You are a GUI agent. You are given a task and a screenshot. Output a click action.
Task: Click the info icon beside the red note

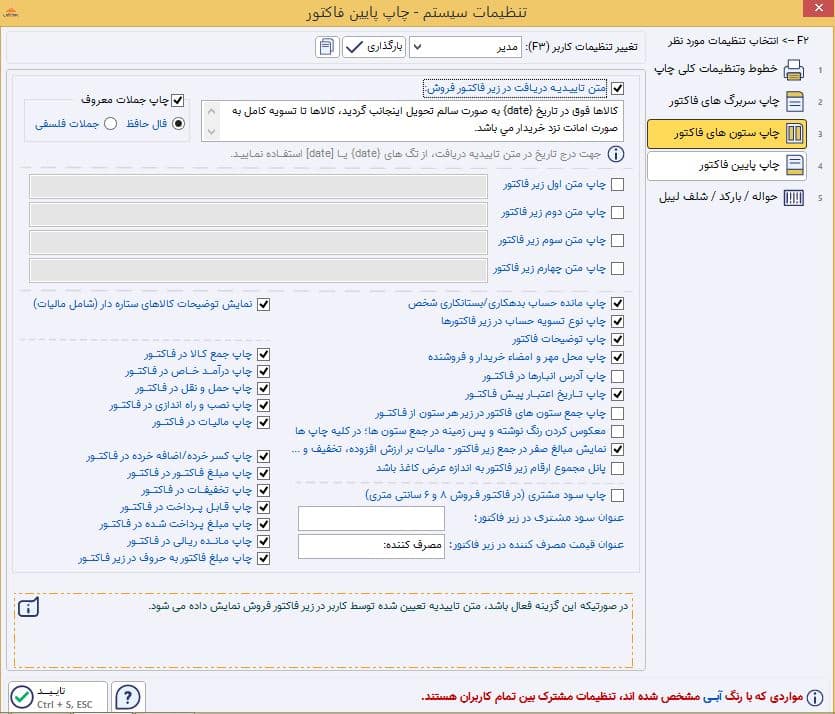pyautogui.click(x=815, y=697)
